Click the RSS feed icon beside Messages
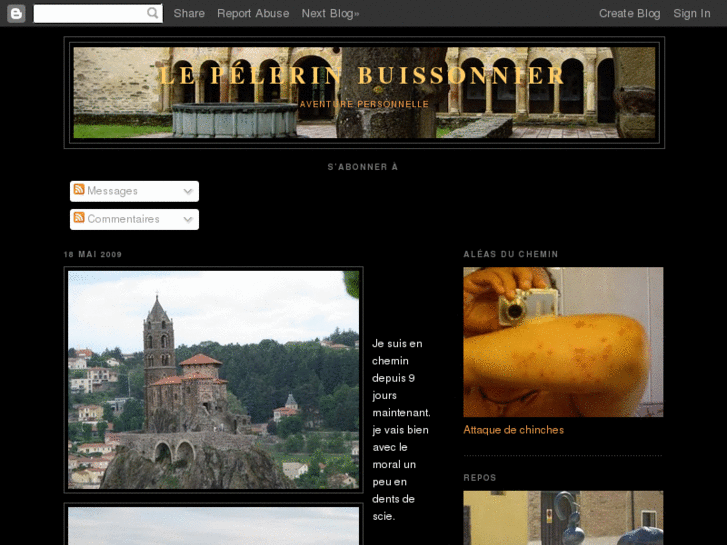Image resolution: width=727 pixels, height=545 pixels. point(79,189)
